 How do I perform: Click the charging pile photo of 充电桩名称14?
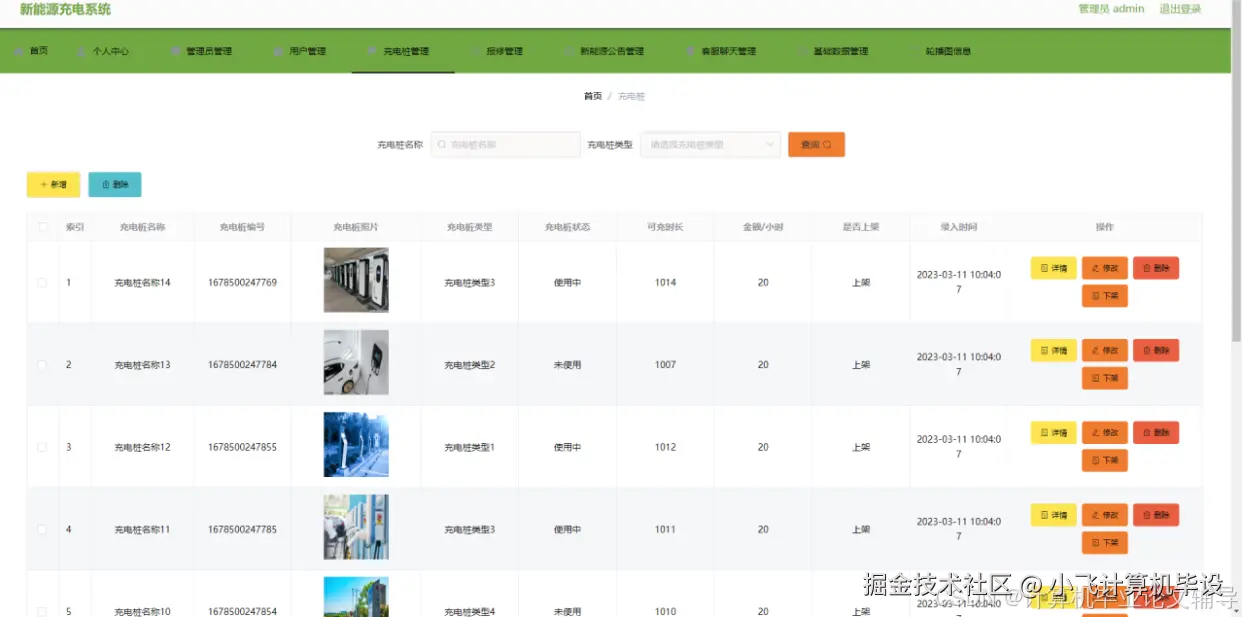(356, 280)
